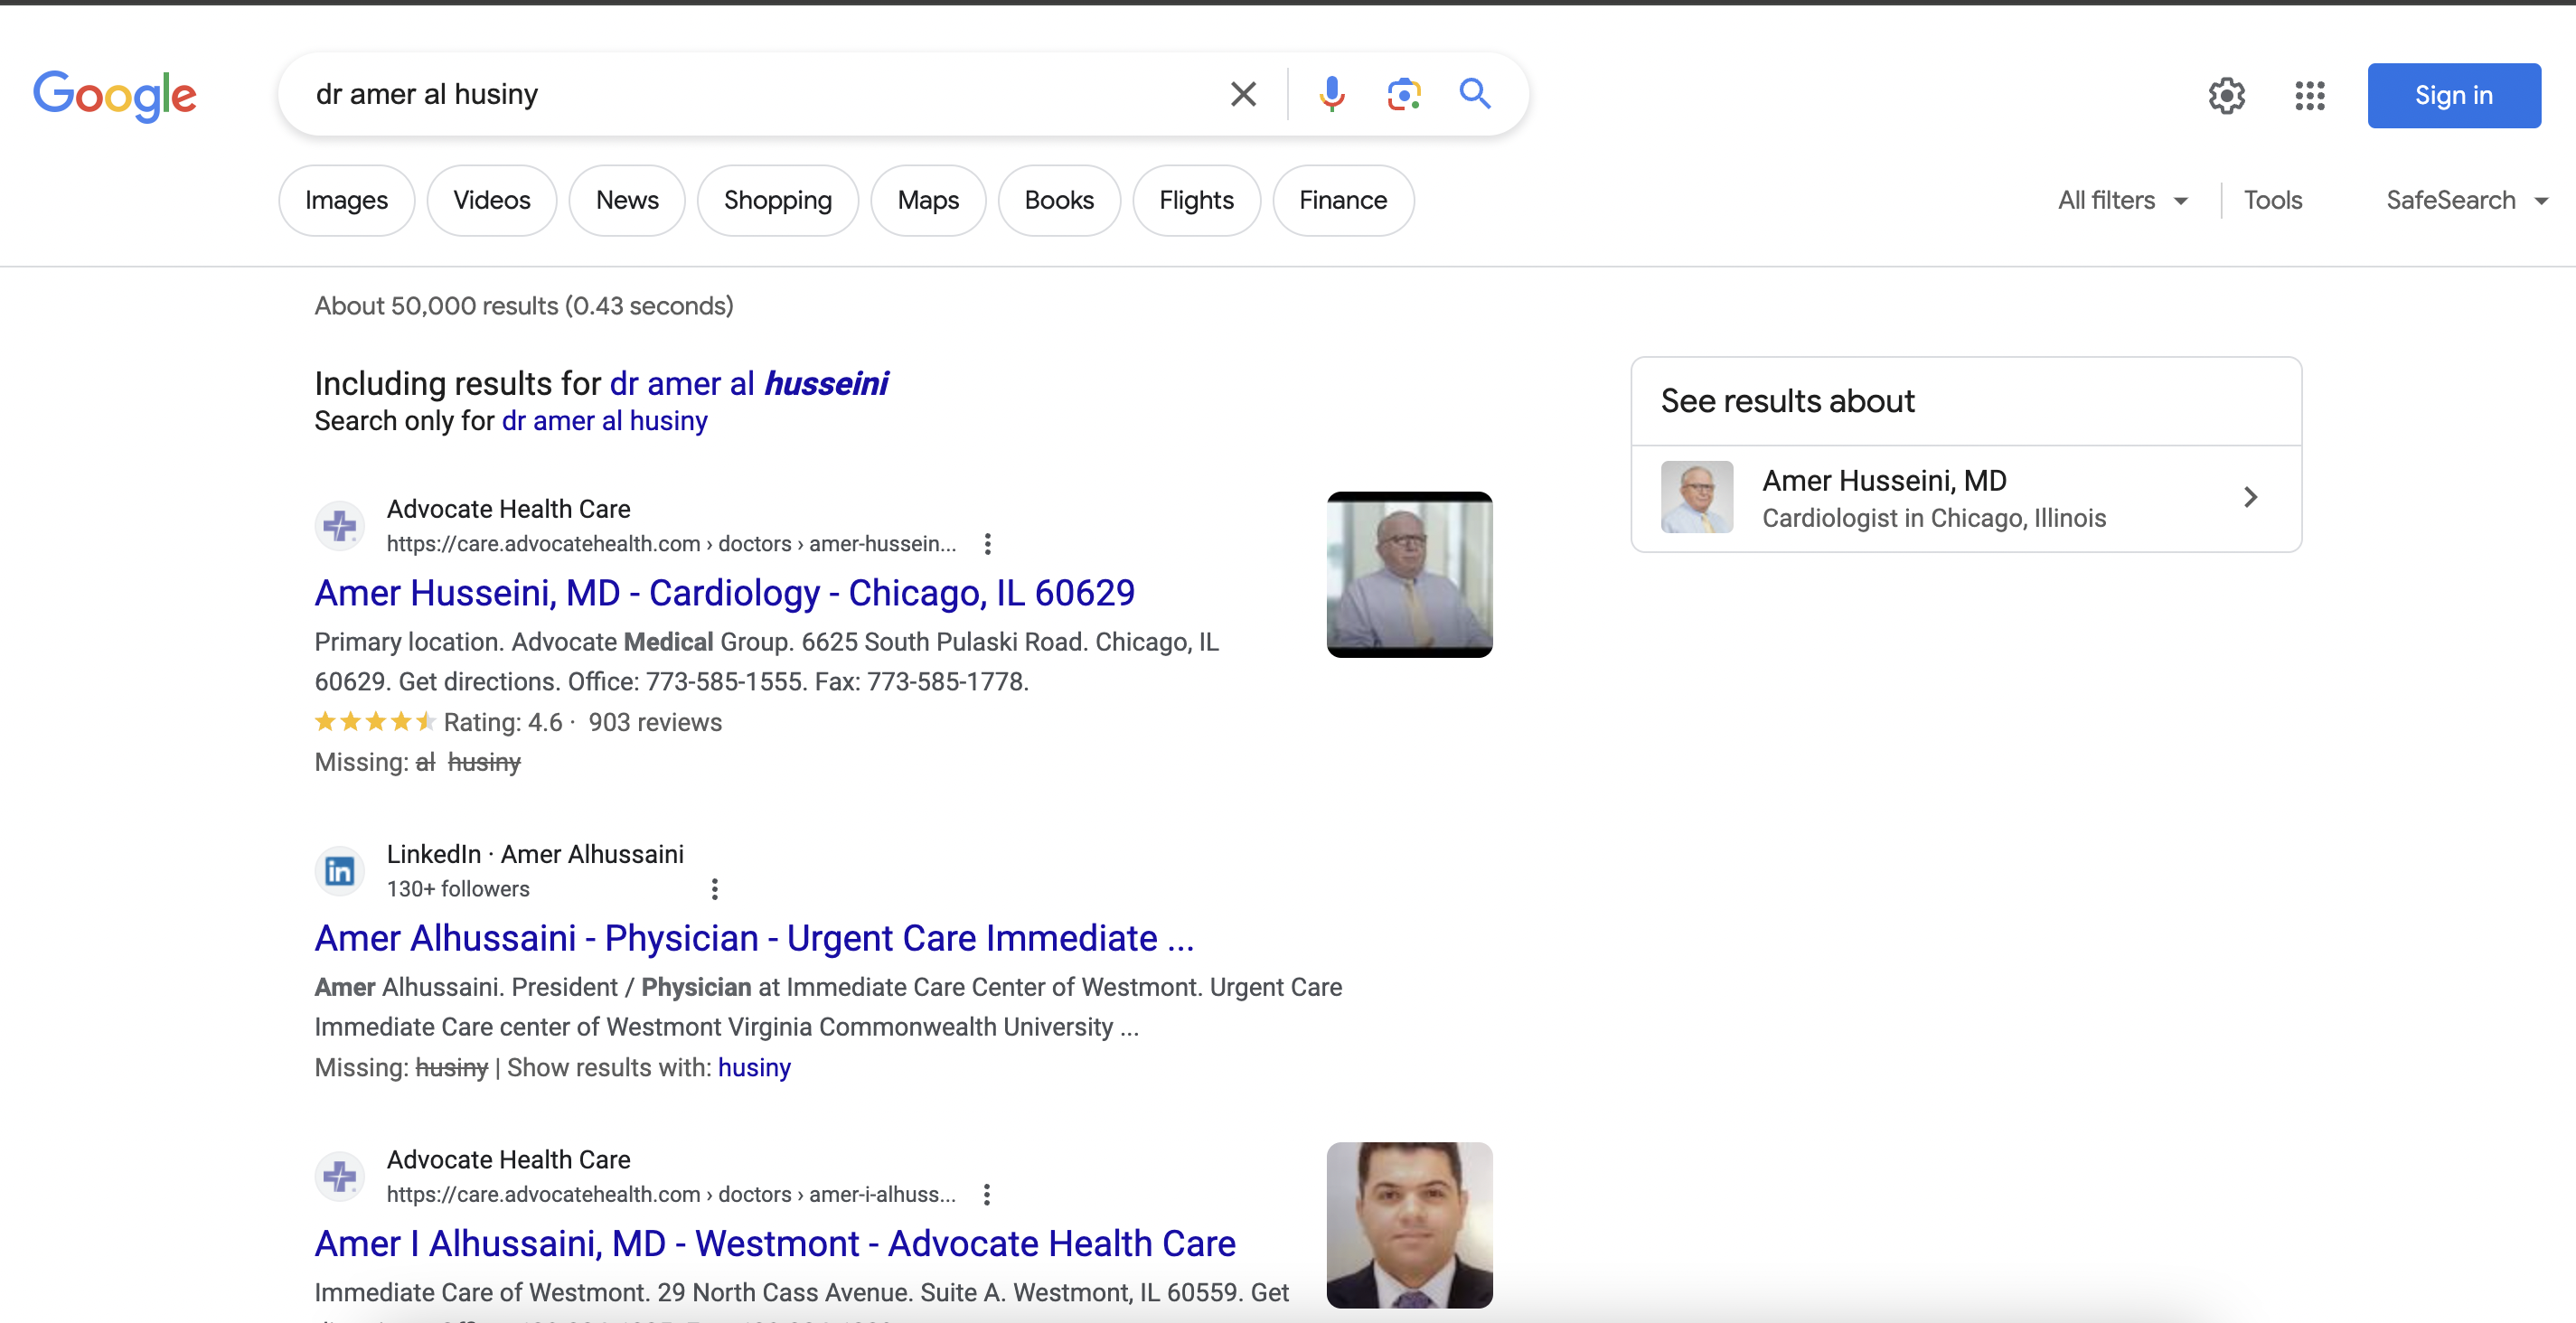The height and width of the screenshot is (1323, 2576).
Task: Switch to News results
Action: tap(627, 200)
